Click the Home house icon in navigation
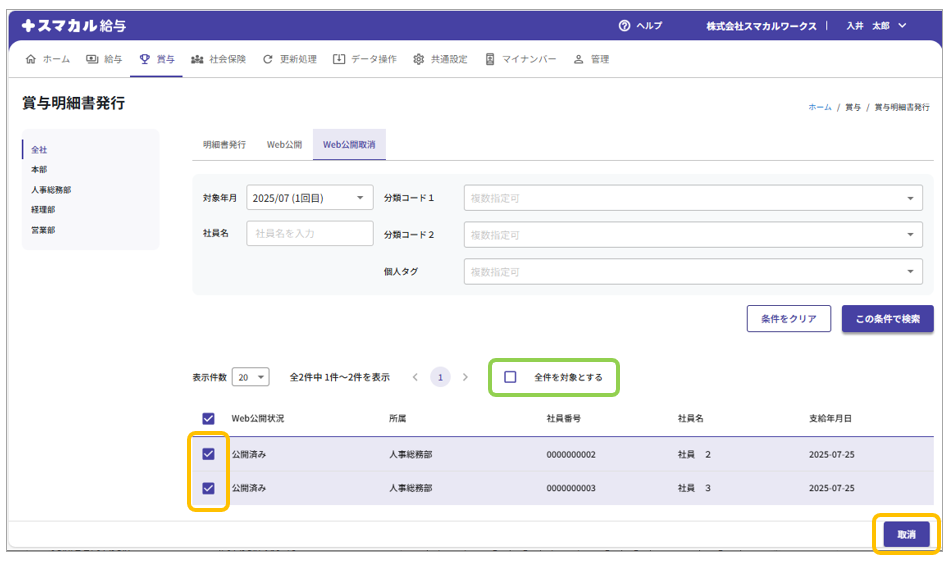The width and height of the screenshot is (950, 561). click(x=30, y=59)
